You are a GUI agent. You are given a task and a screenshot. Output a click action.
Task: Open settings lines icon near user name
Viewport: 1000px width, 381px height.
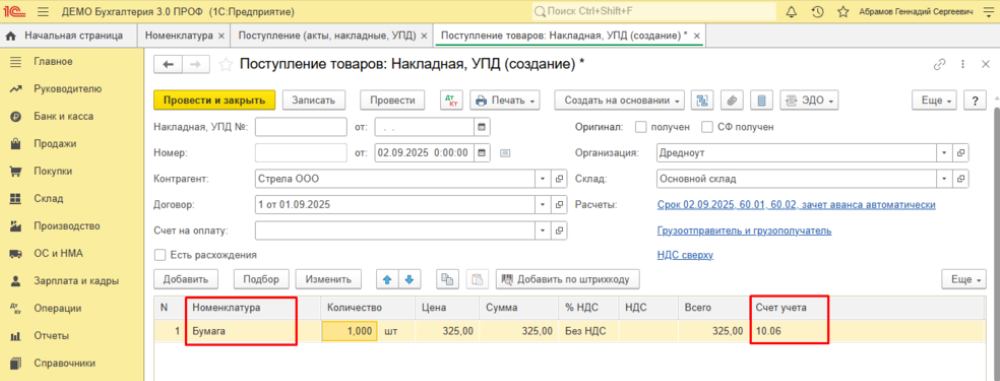[989, 11]
